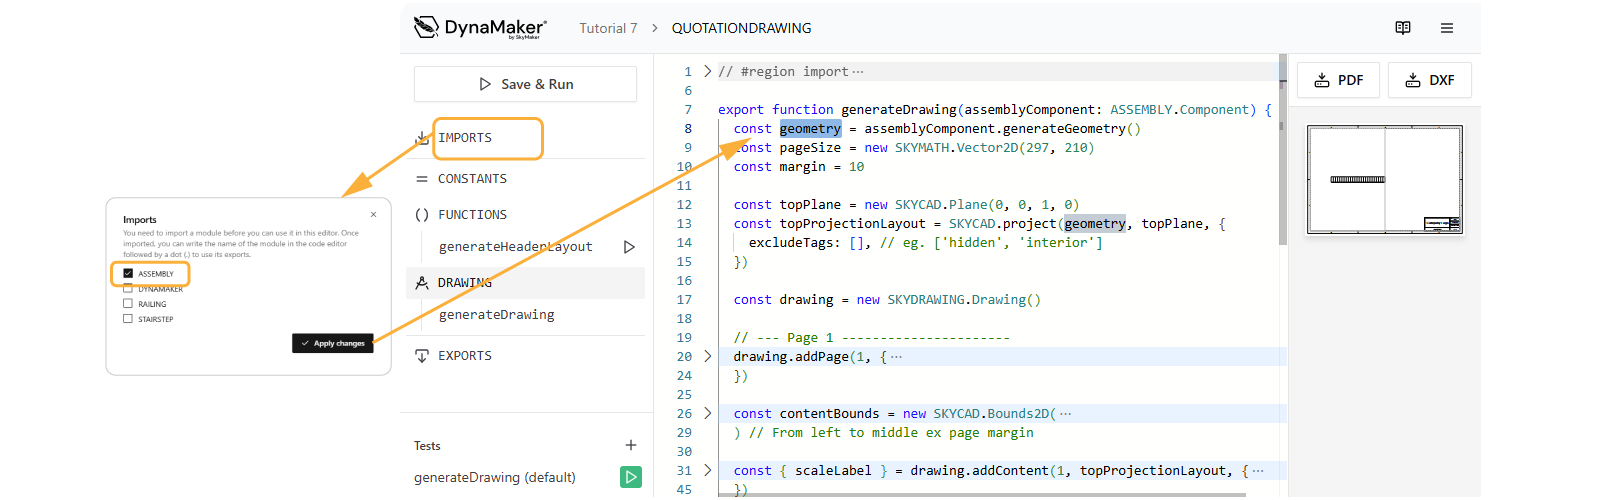
Task: Add a new test with plus icon
Action: [x=631, y=445]
